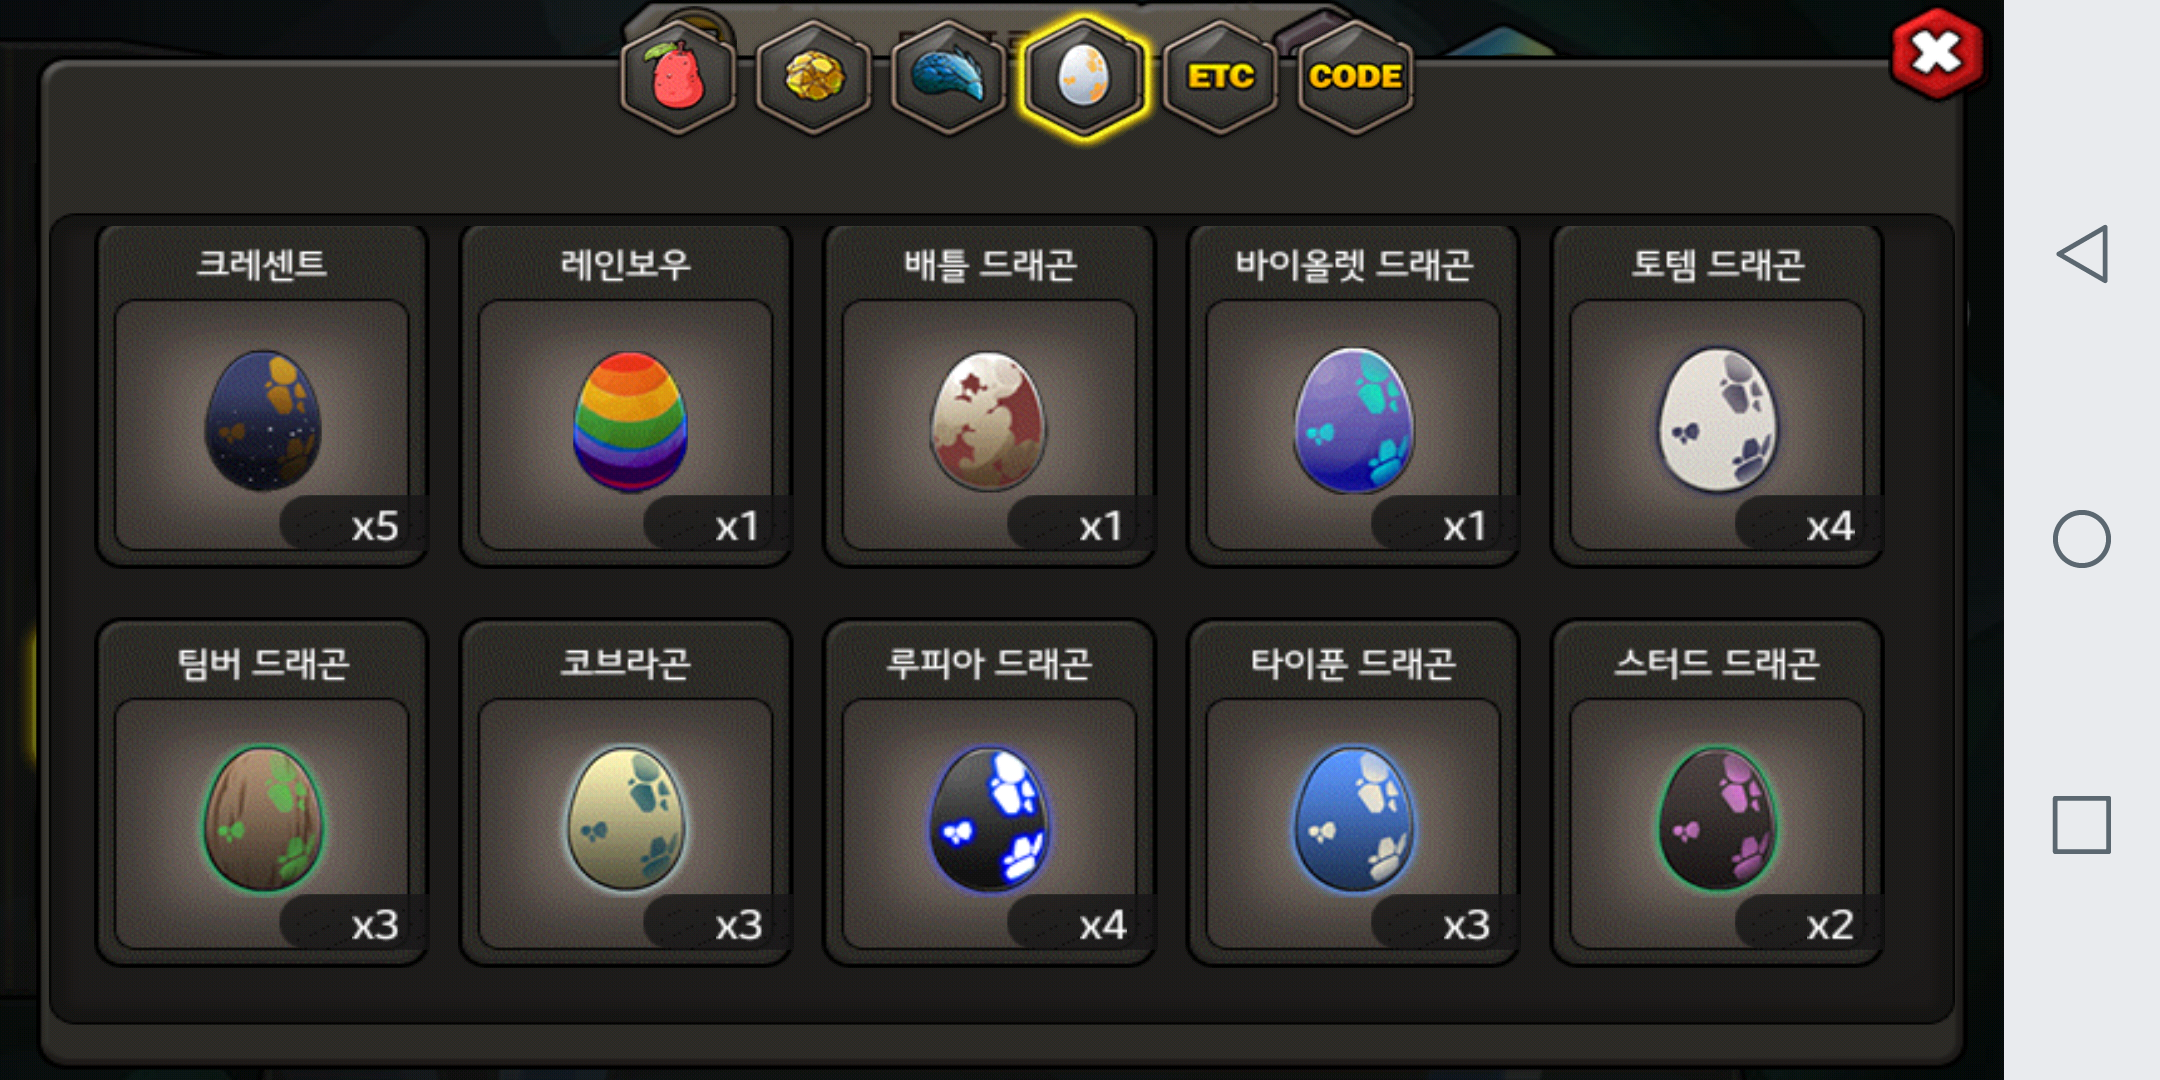
Task: Open the fruit food inventory tab
Action: pyautogui.click(x=679, y=77)
